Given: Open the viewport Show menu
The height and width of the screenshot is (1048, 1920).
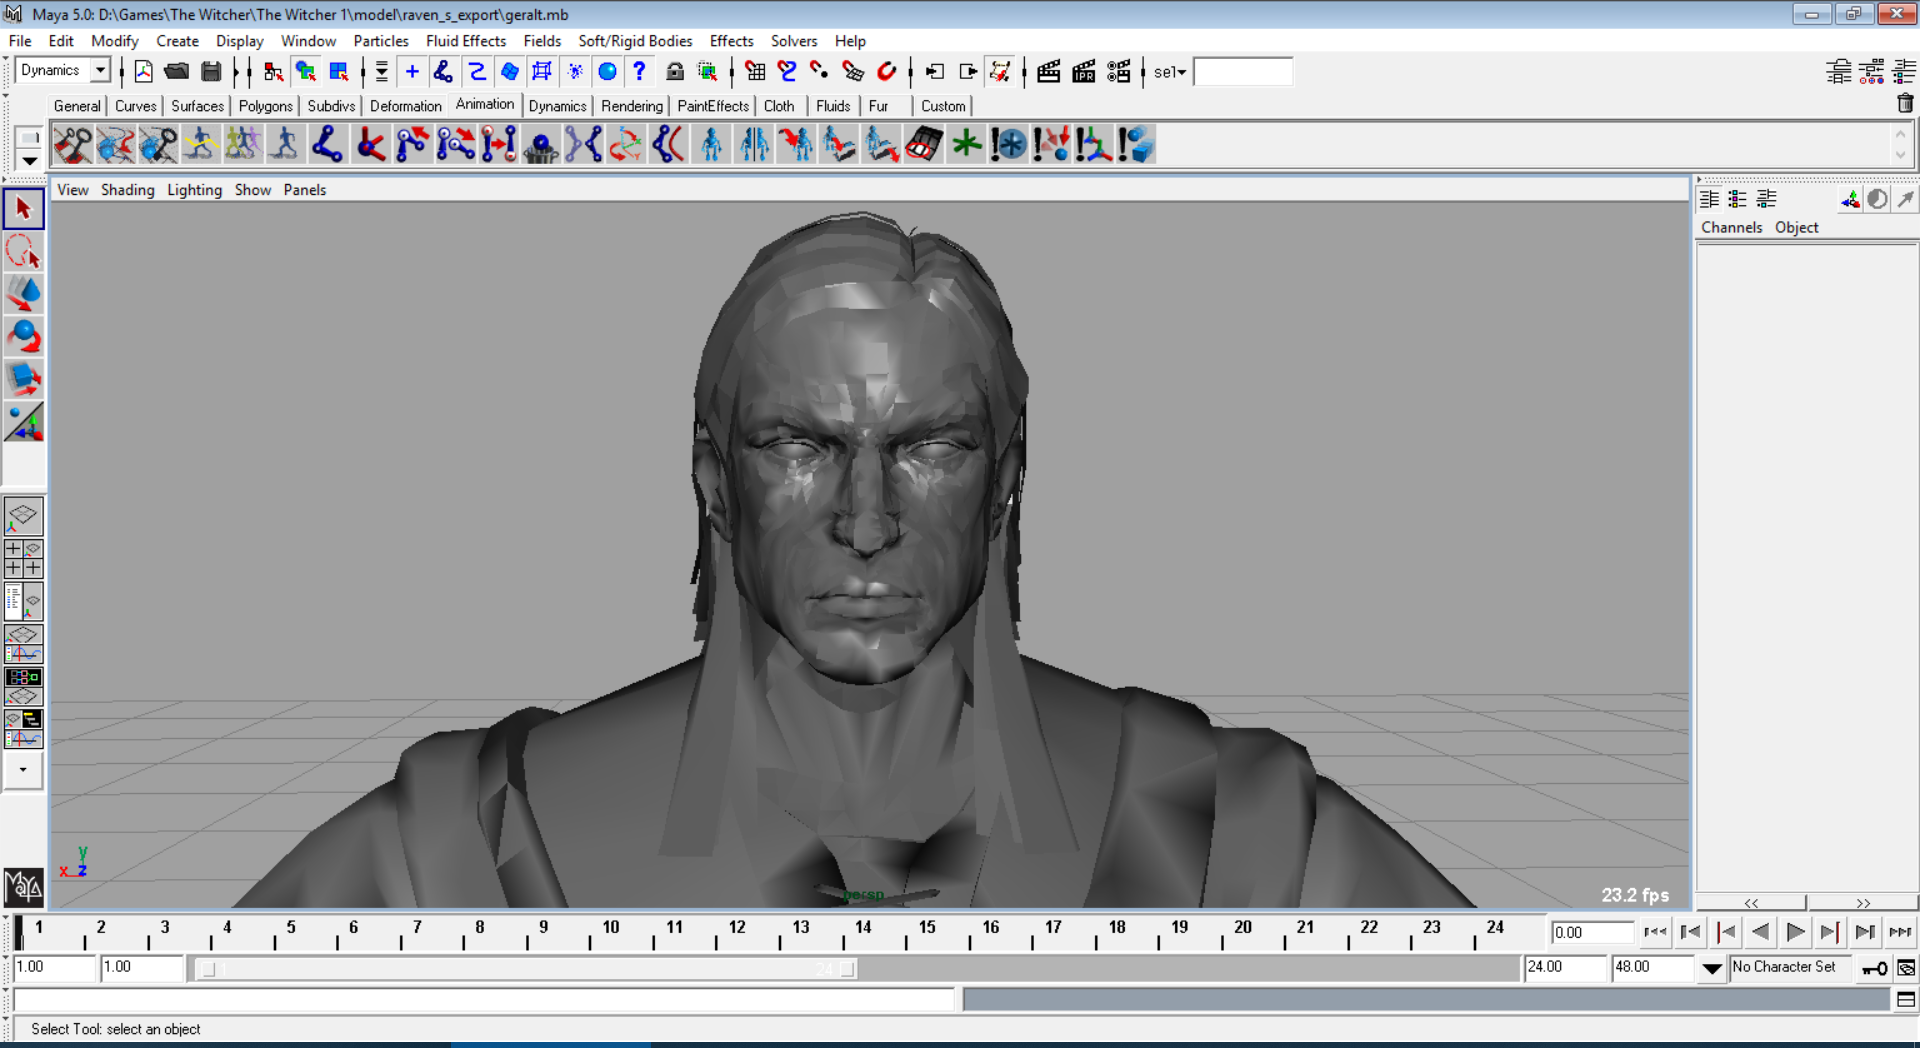Looking at the screenshot, I should click(x=253, y=190).
